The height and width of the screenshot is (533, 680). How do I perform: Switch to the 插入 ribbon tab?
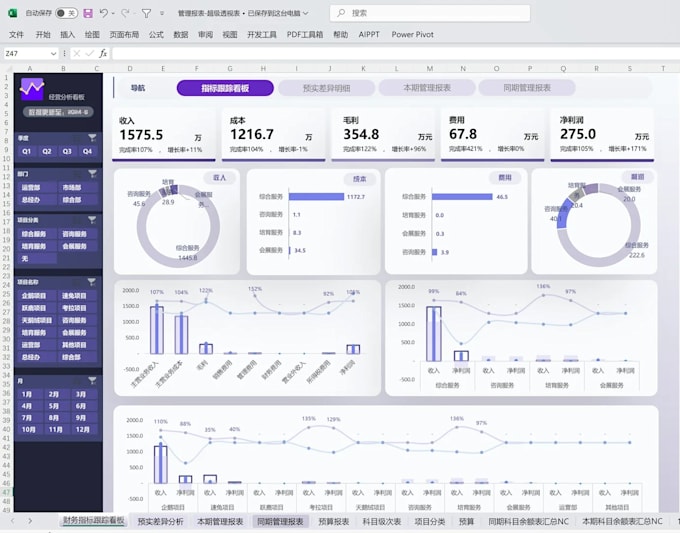click(67, 34)
